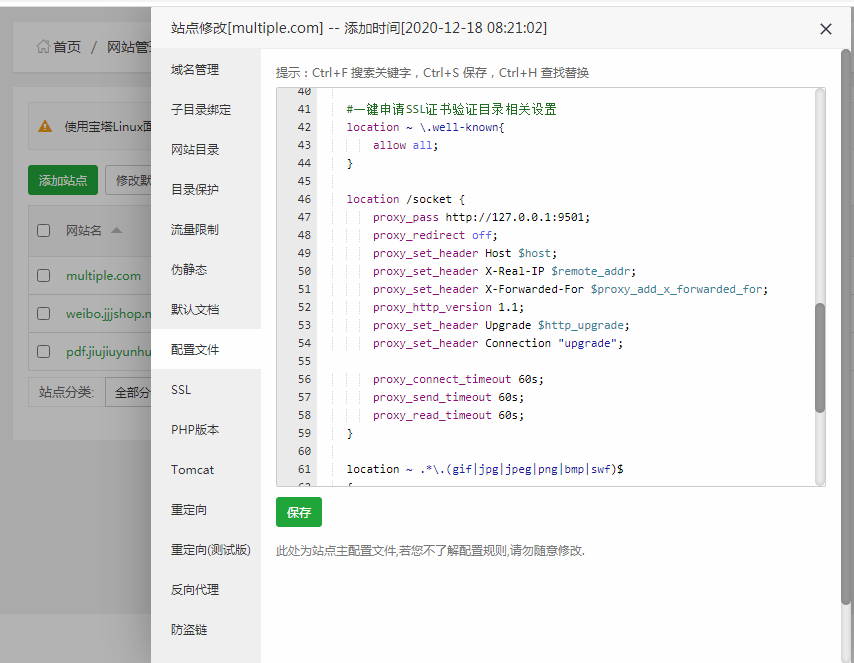The image size is (854, 663).
Task: Click the X-Real-IP header line
Action: (504, 271)
